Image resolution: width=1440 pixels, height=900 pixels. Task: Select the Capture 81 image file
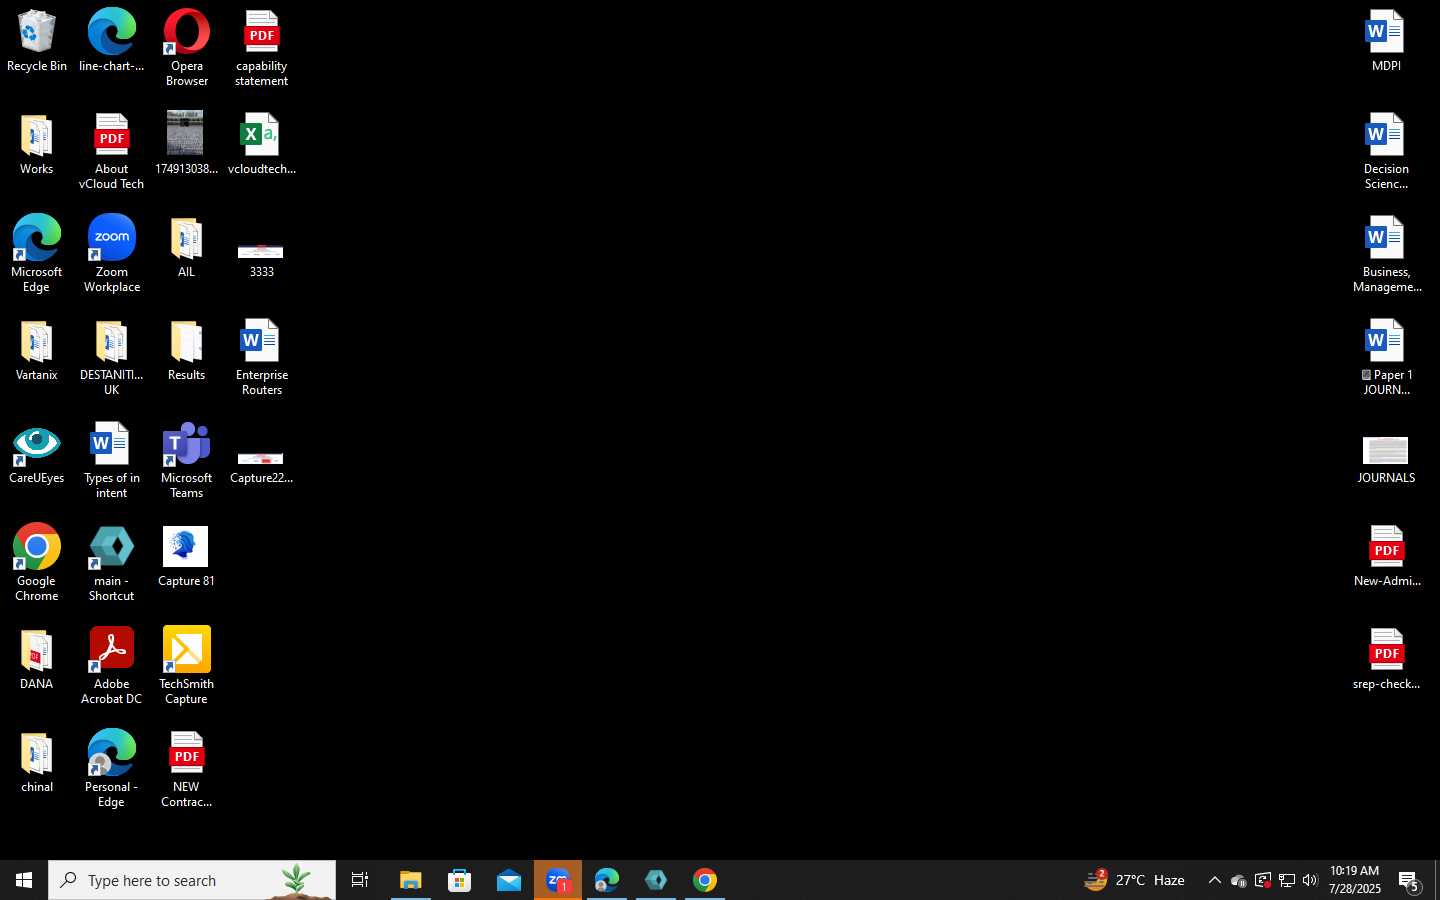(x=187, y=556)
